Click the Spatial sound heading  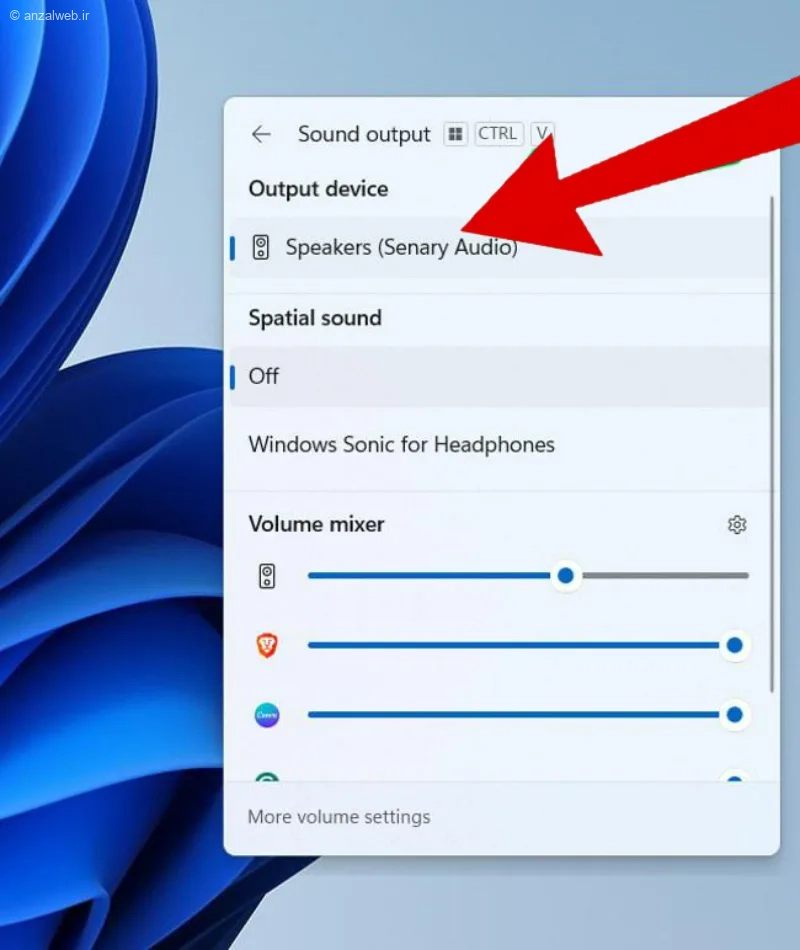(x=315, y=318)
